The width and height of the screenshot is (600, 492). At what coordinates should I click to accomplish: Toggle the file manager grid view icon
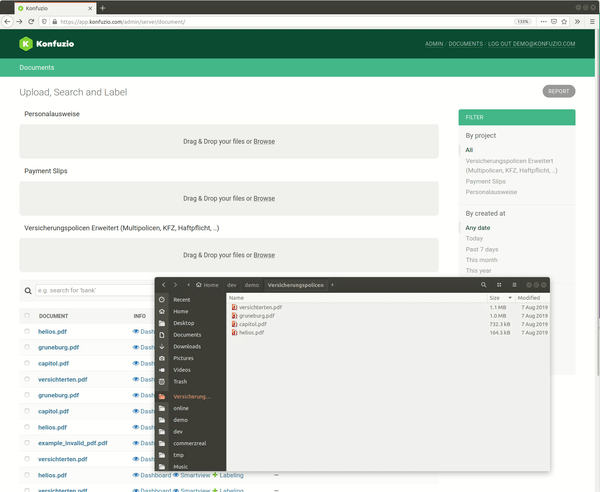[x=500, y=285]
